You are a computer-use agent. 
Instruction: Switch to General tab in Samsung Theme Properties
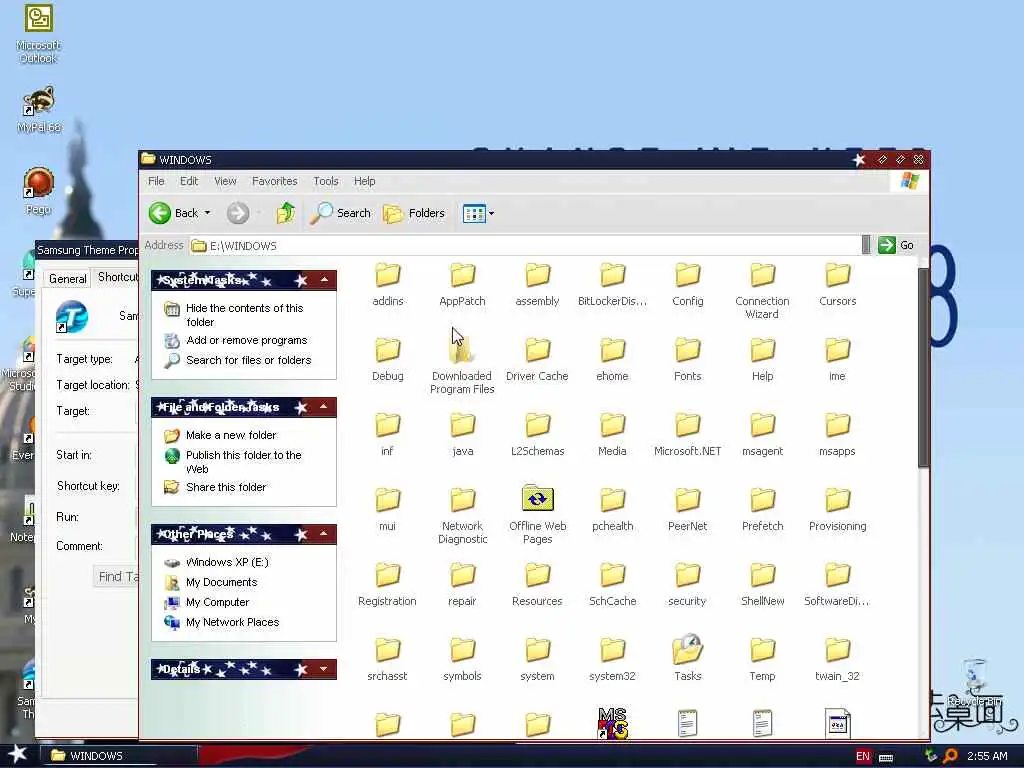point(67,278)
